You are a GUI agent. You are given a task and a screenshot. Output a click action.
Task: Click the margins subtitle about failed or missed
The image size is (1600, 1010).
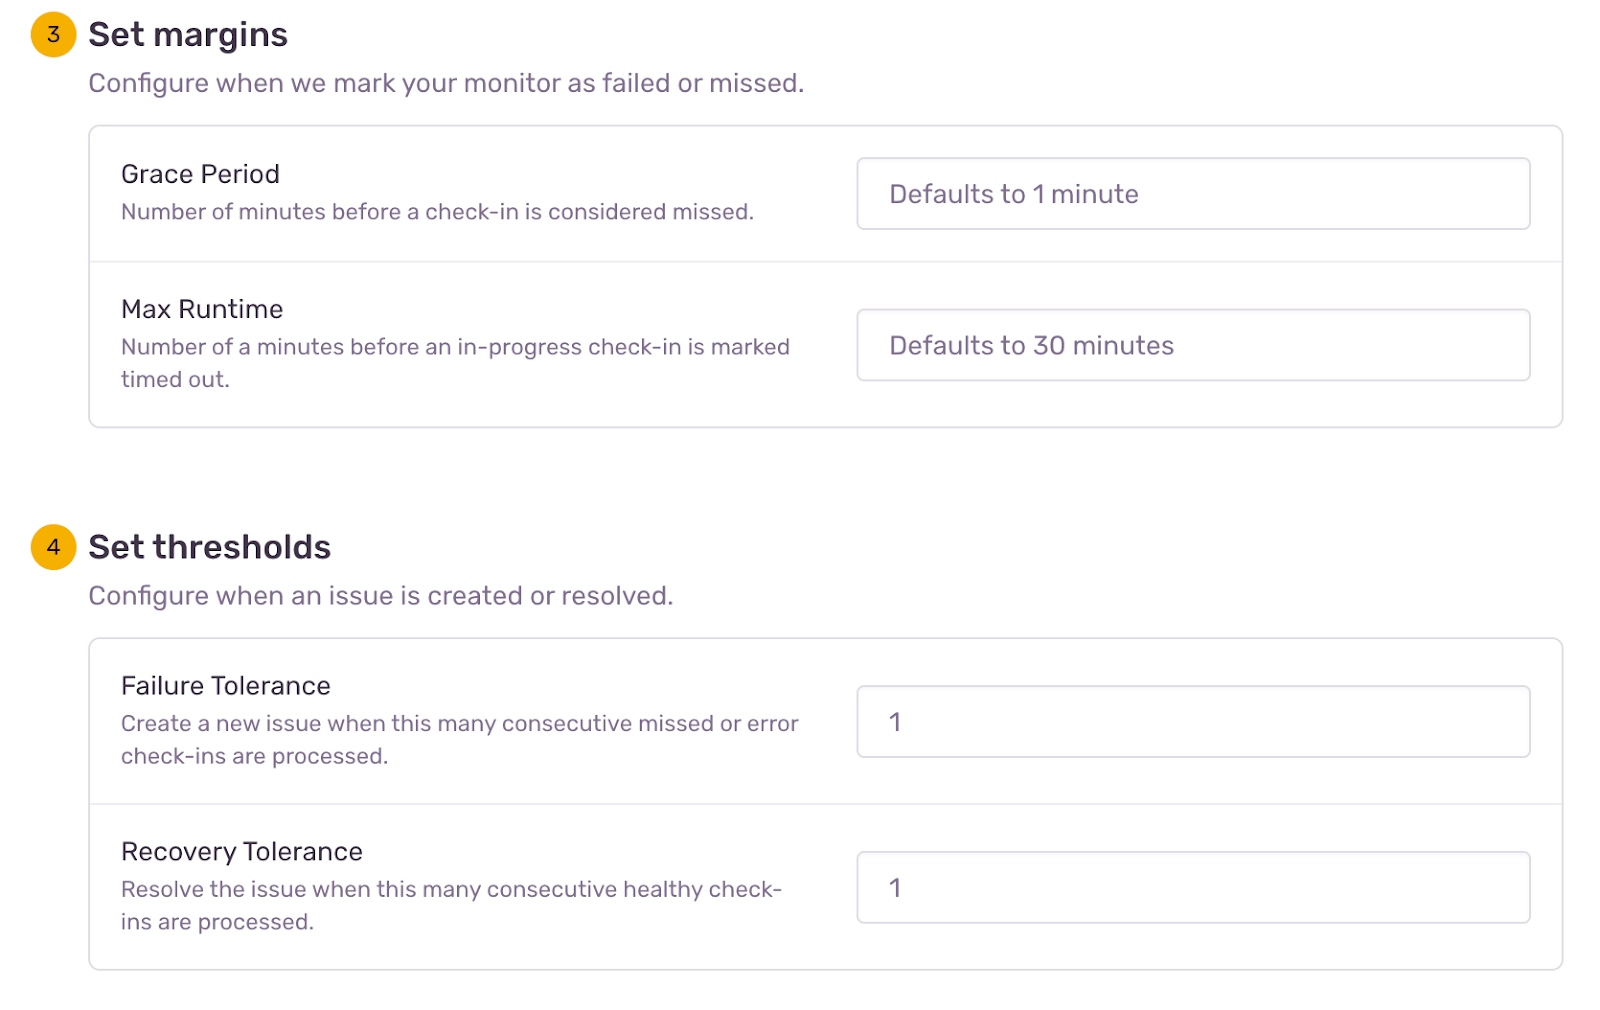pos(446,83)
